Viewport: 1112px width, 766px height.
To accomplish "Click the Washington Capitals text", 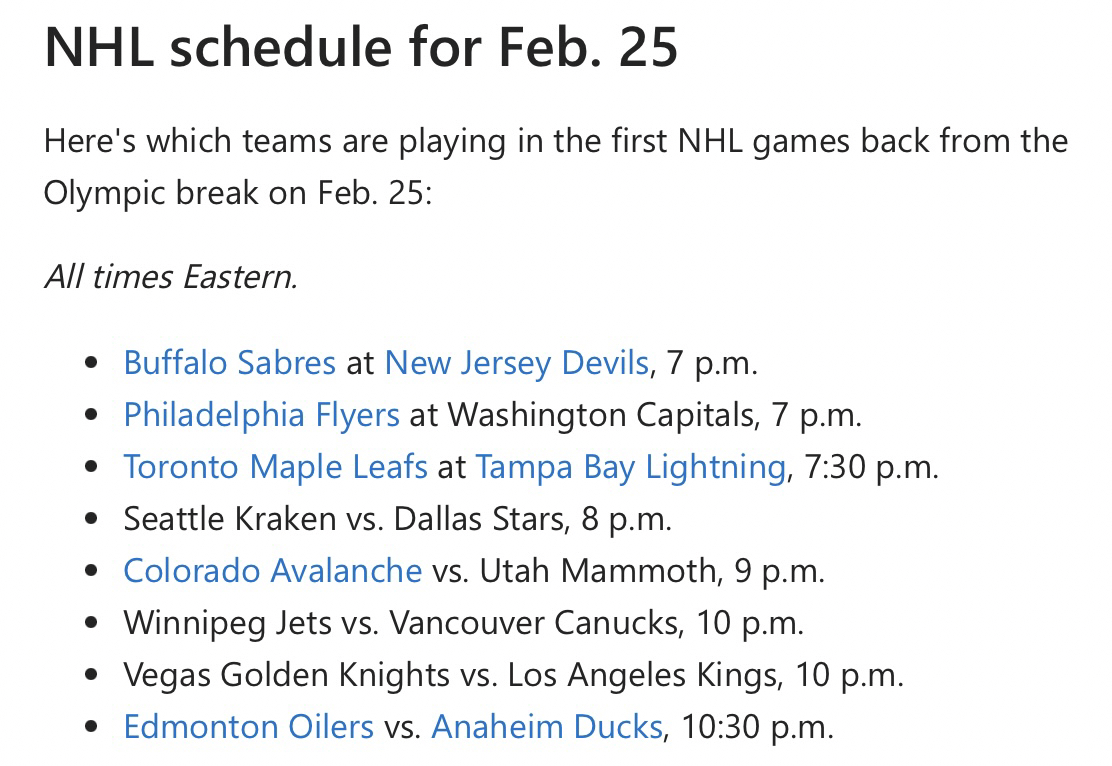I will tap(600, 414).
